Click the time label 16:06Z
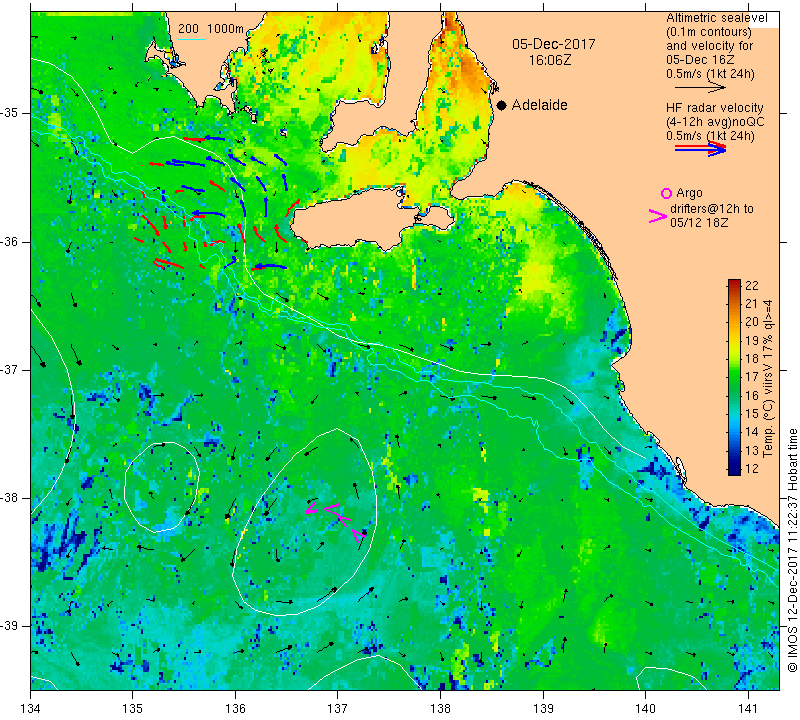800x720 pixels. (549, 60)
